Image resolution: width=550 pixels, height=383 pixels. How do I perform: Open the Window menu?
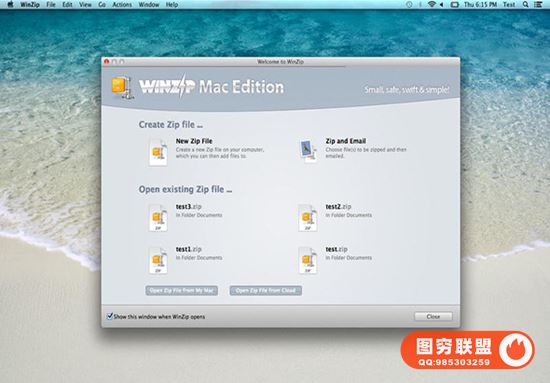[x=149, y=5]
